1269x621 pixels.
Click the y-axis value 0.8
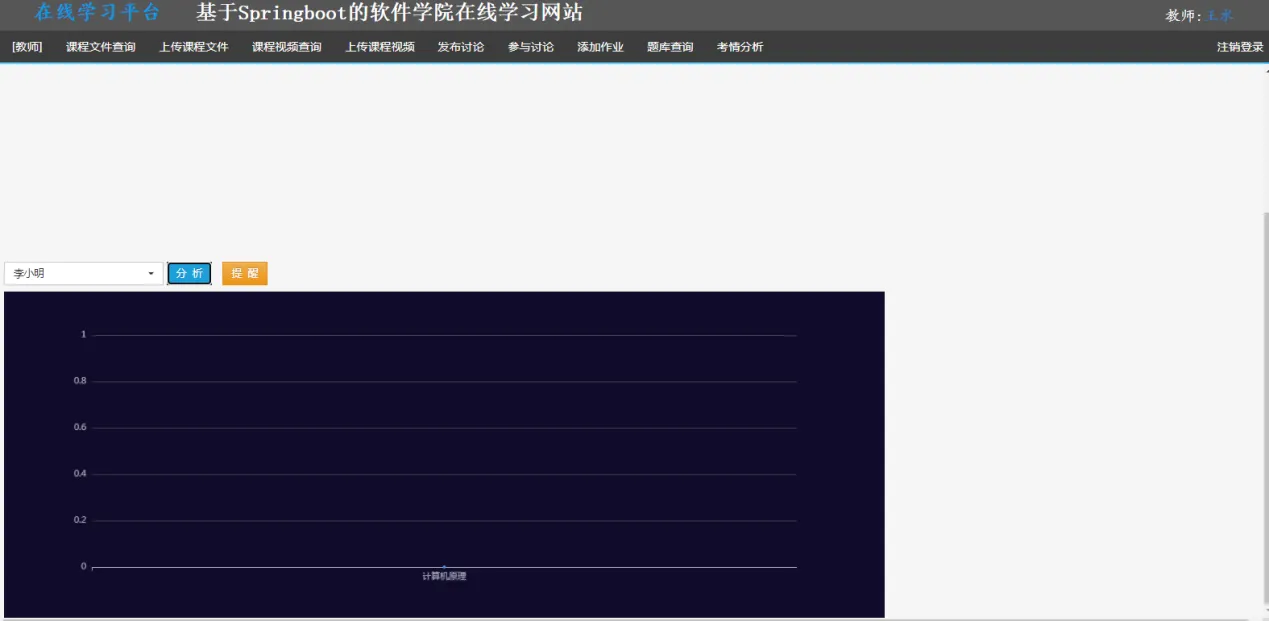click(80, 381)
